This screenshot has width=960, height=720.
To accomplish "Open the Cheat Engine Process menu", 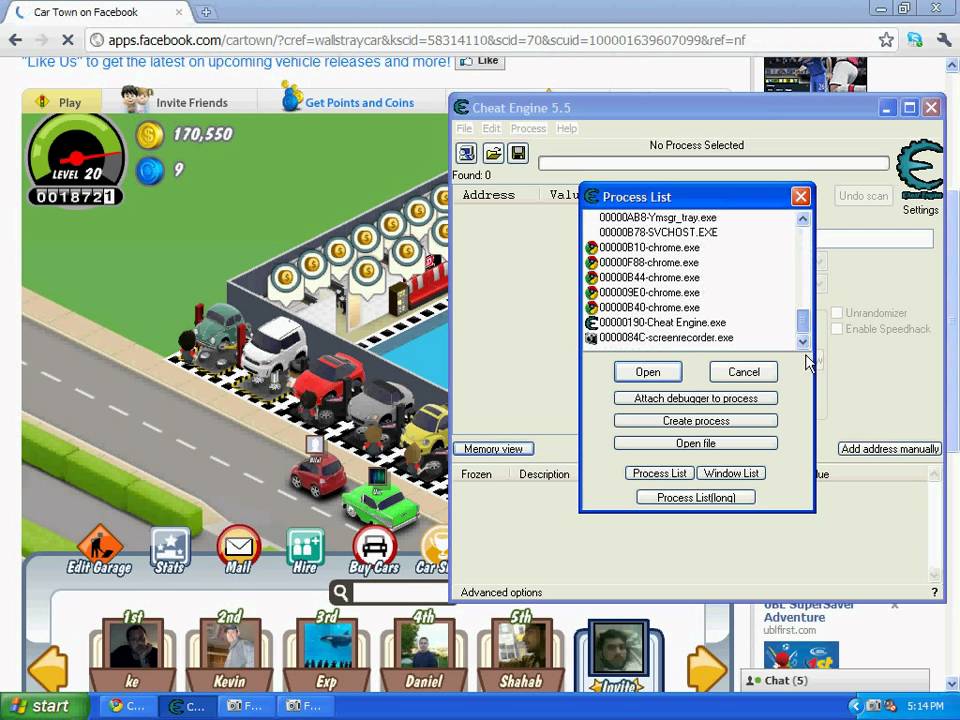I will tap(528, 128).
